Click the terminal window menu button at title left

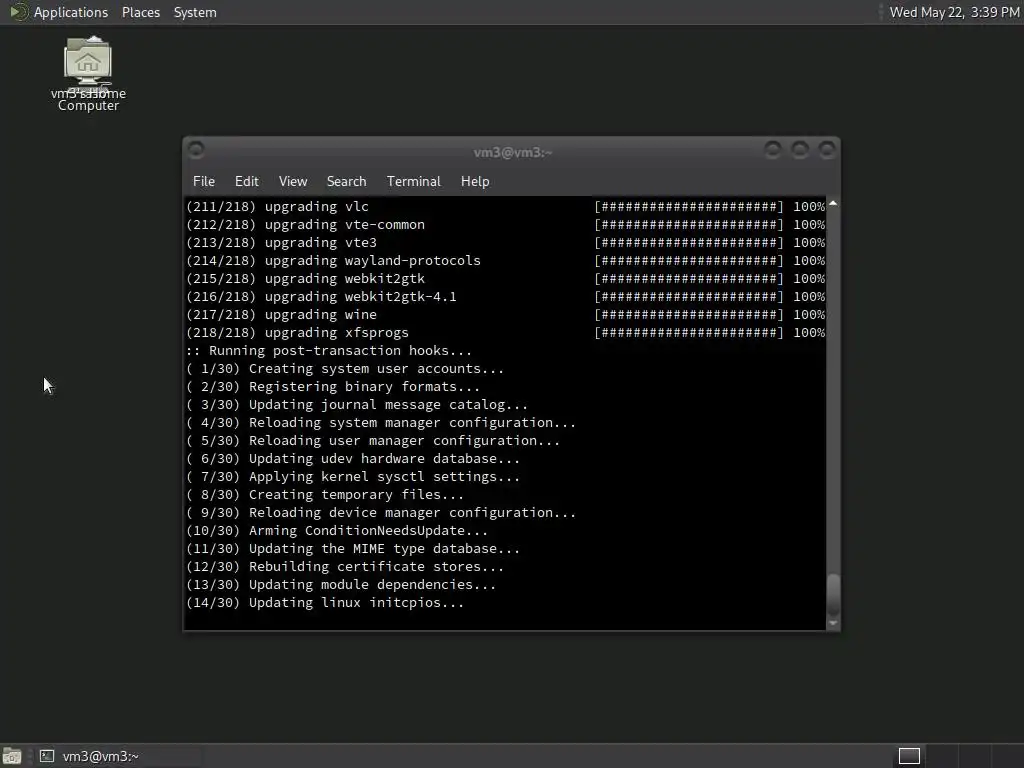pyautogui.click(x=196, y=150)
